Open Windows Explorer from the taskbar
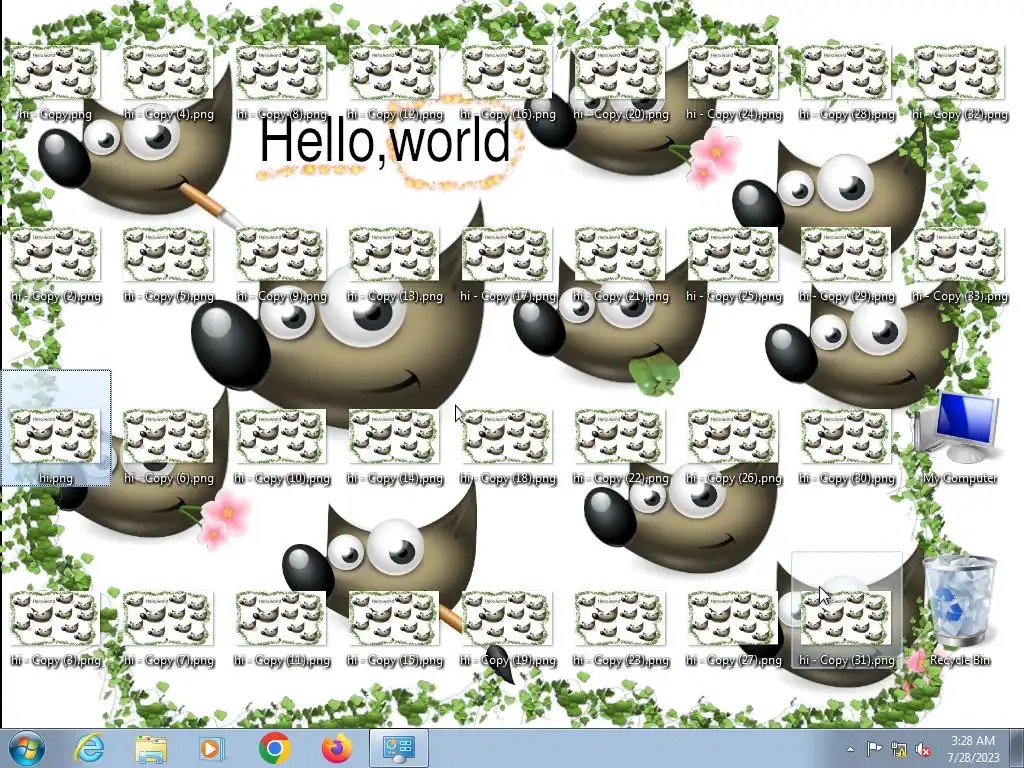The width and height of the screenshot is (1024, 768). tap(150, 748)
